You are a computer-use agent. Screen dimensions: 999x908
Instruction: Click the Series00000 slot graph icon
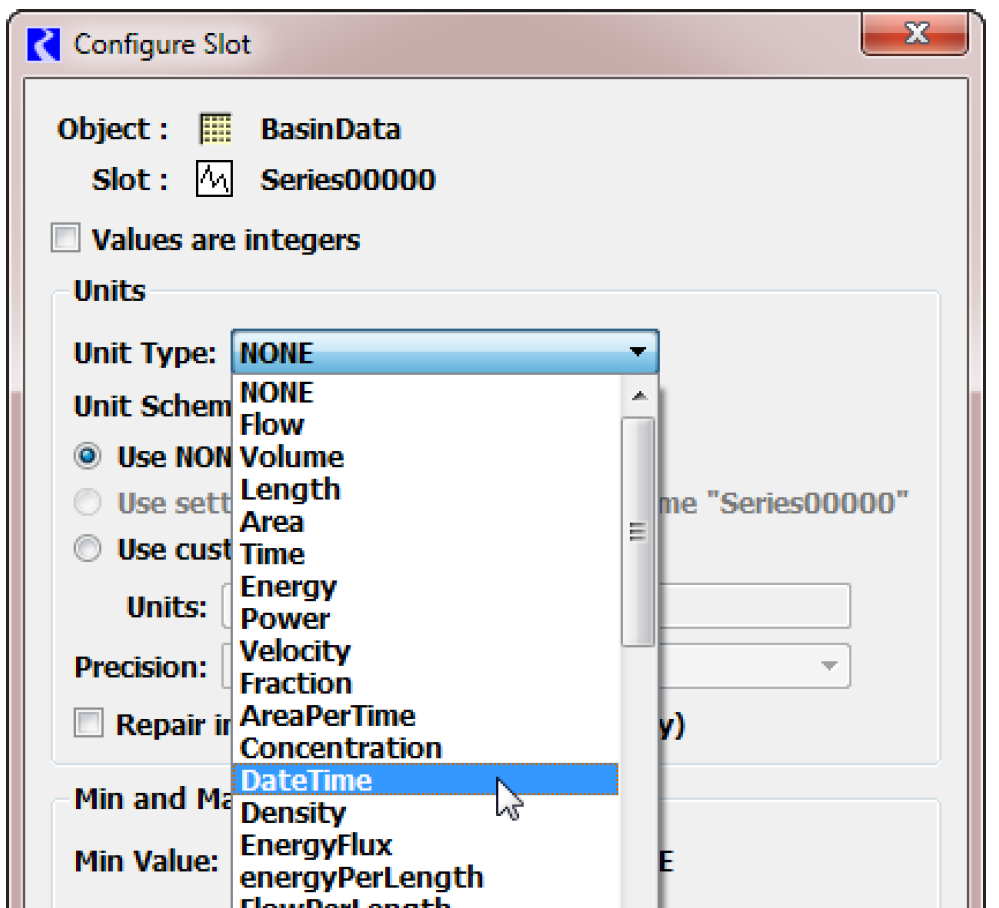click(x=214, y=180)
